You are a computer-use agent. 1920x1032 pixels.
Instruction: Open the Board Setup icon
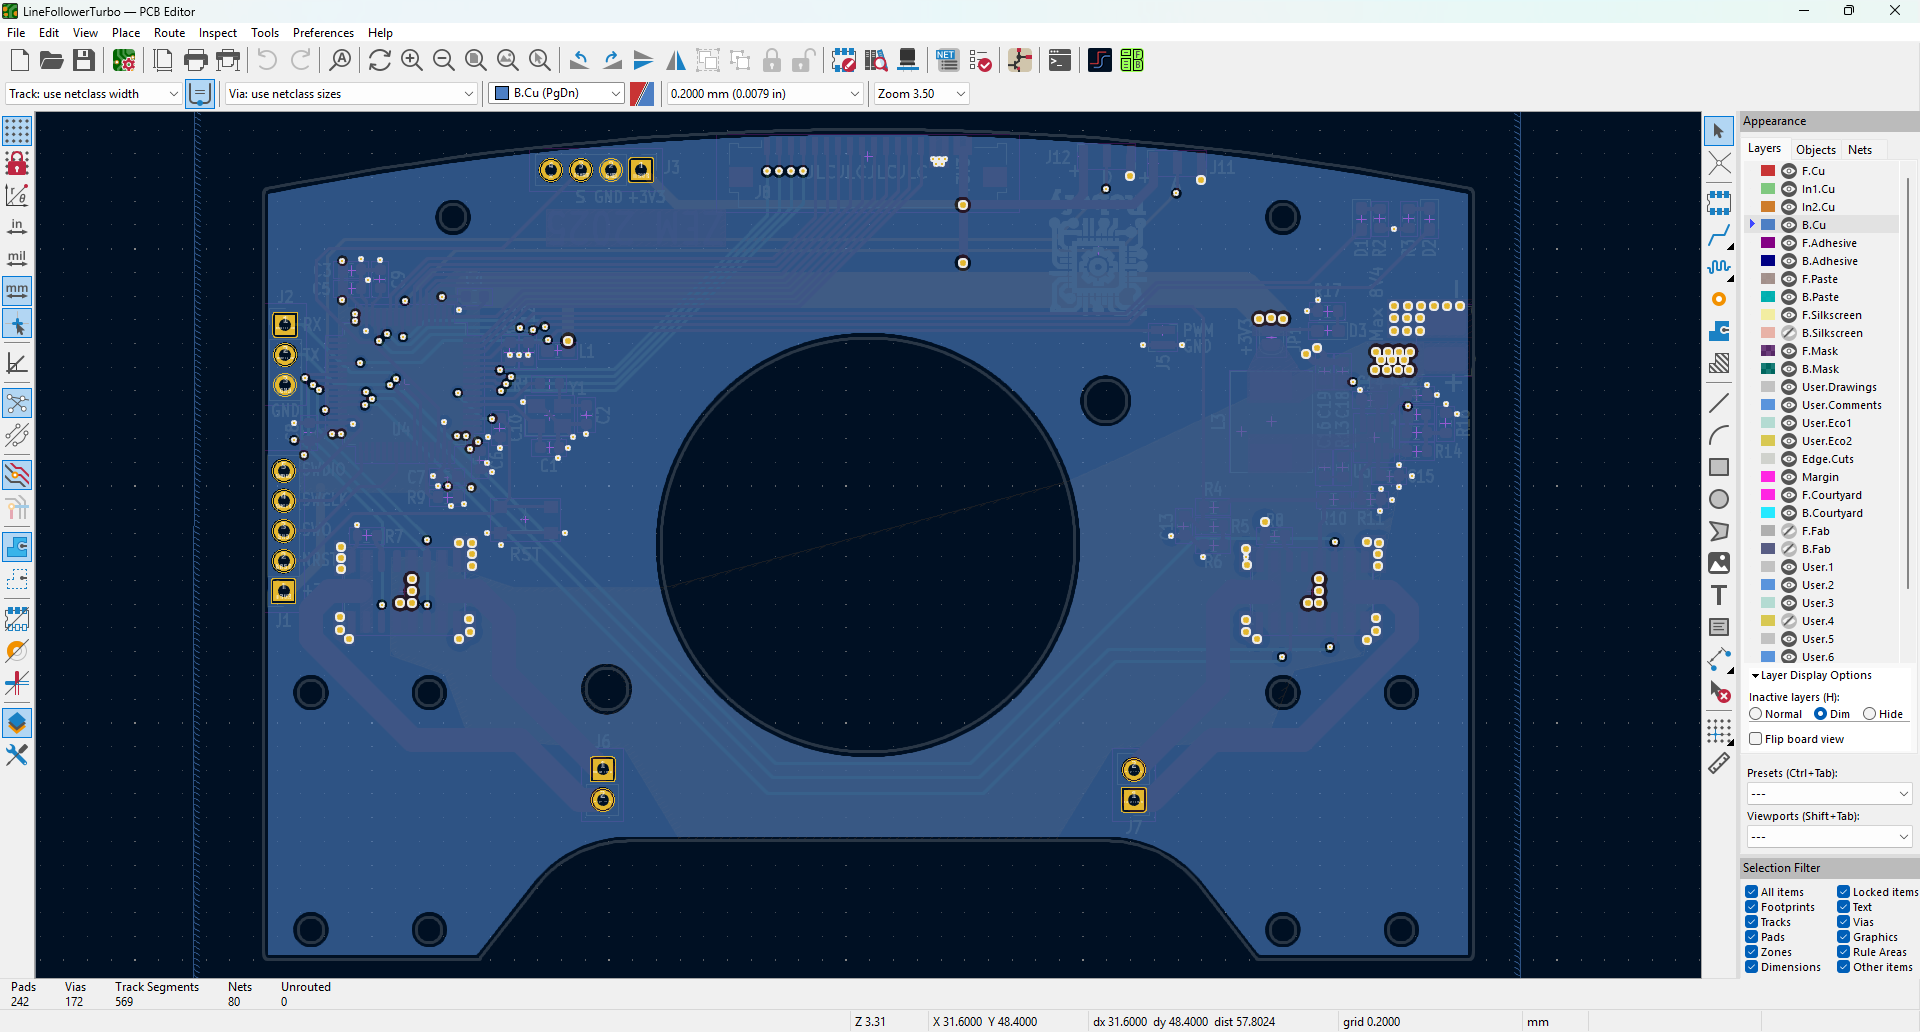pos(124,61)
